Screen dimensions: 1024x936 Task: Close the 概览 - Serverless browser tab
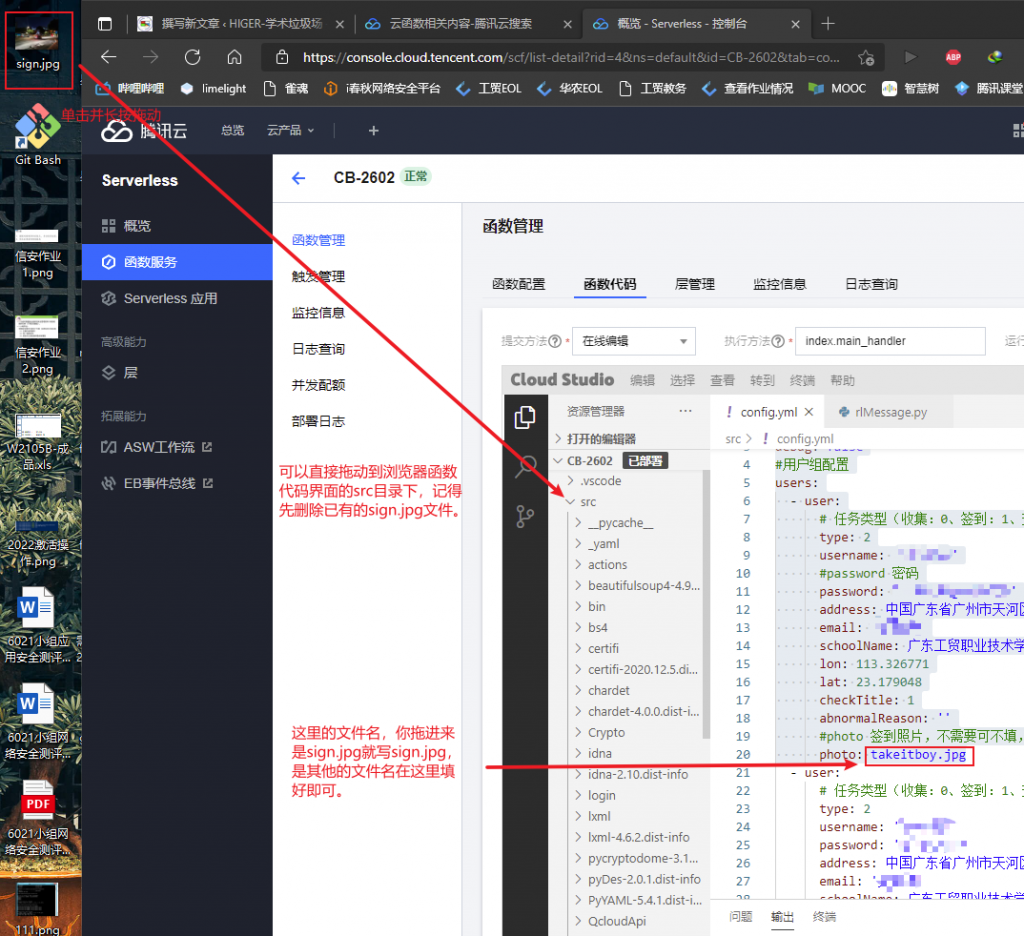795,24
